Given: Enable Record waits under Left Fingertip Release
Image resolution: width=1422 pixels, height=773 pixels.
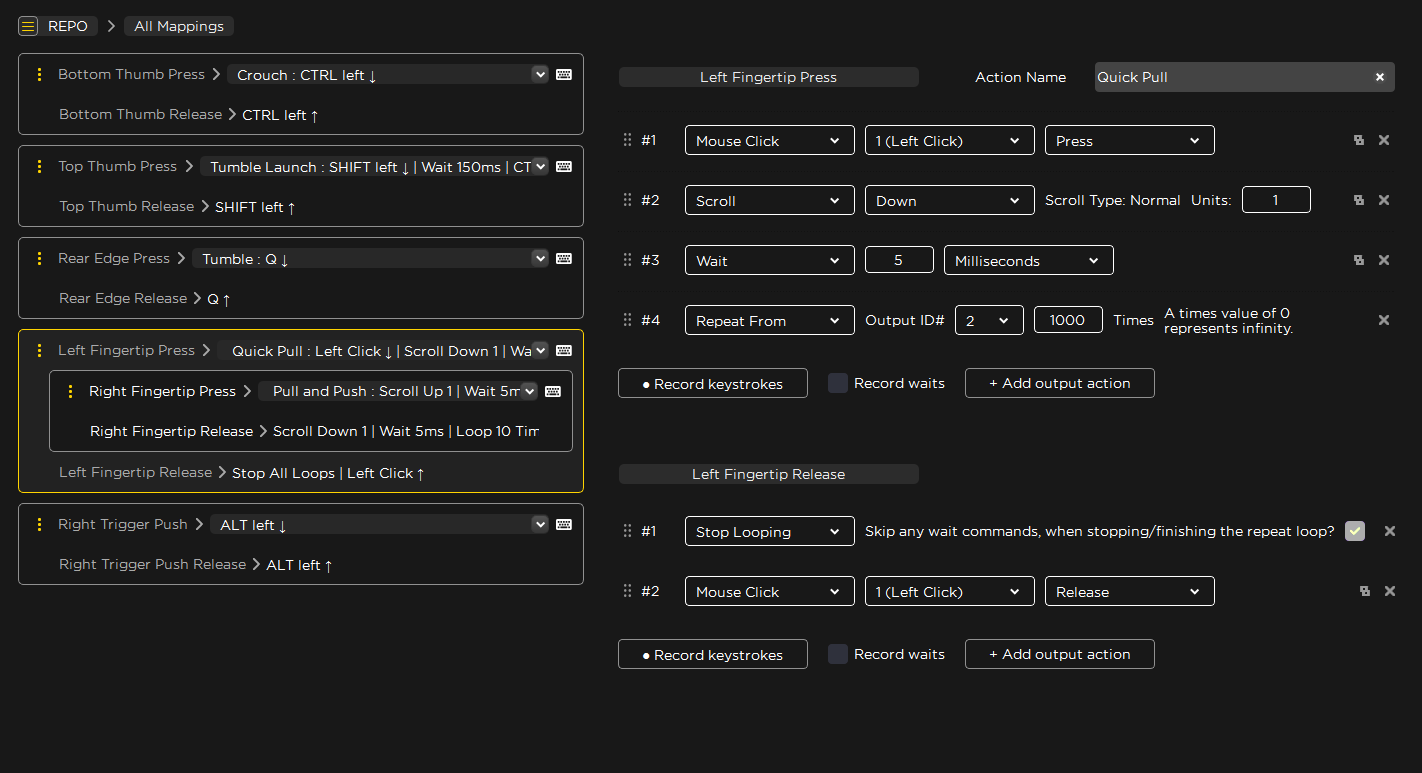Looking at the screenshot, I should pos(838,654).
